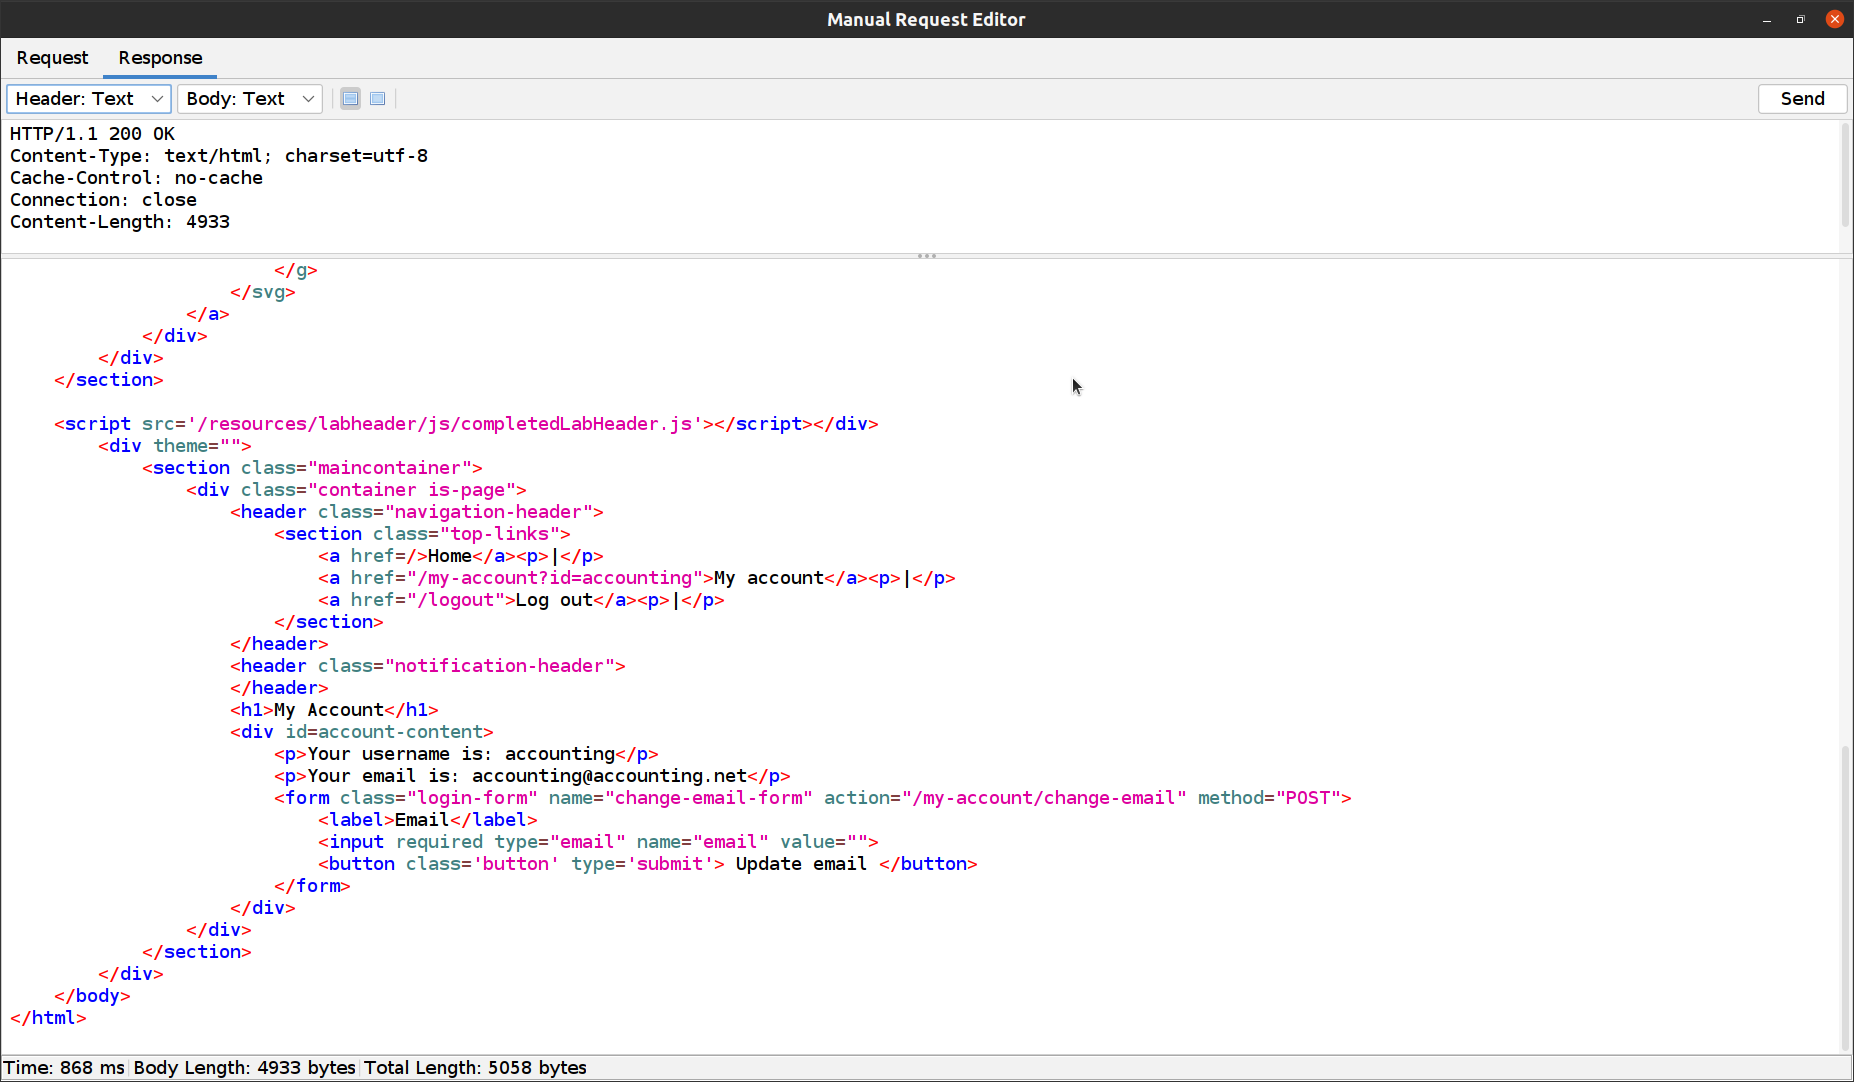Click inside the HTTP/1.1 200 OK status line
Image resolution: width=1854 pixels, height=1082 pixels.
point(91,133)
